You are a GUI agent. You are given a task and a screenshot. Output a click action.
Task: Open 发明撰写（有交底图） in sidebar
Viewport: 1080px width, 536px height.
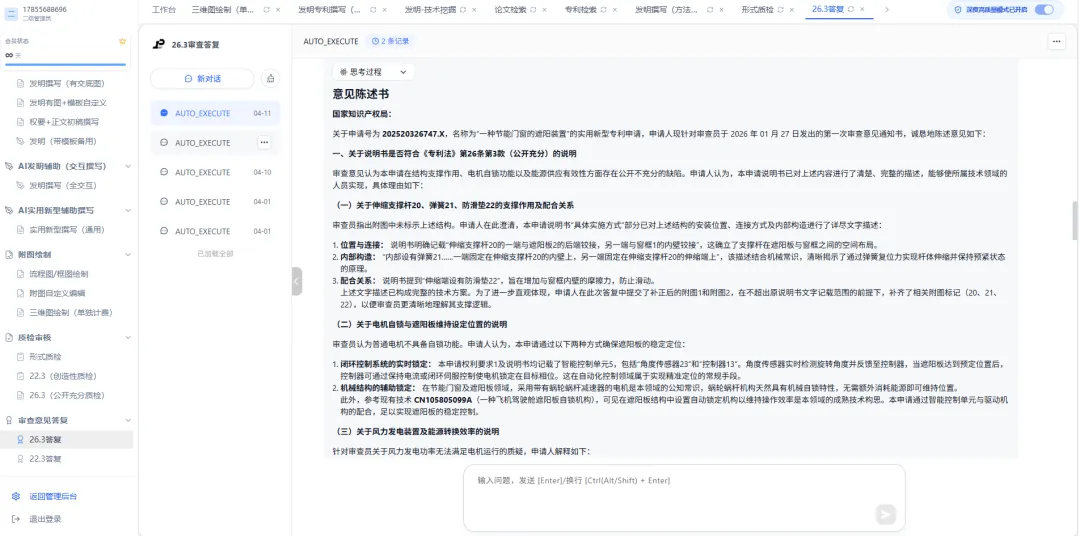pyautogui.click(x=66, y=83)
